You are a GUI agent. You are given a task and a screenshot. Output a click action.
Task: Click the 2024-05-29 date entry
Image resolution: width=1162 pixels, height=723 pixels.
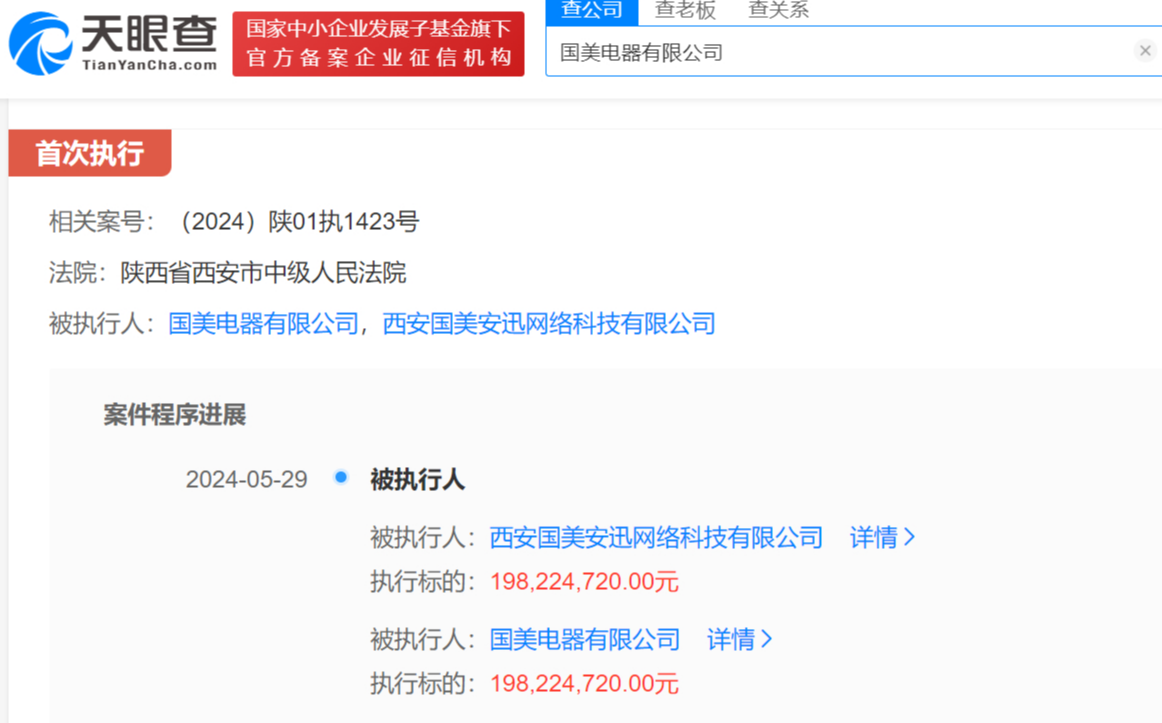[x=246, y=480]
